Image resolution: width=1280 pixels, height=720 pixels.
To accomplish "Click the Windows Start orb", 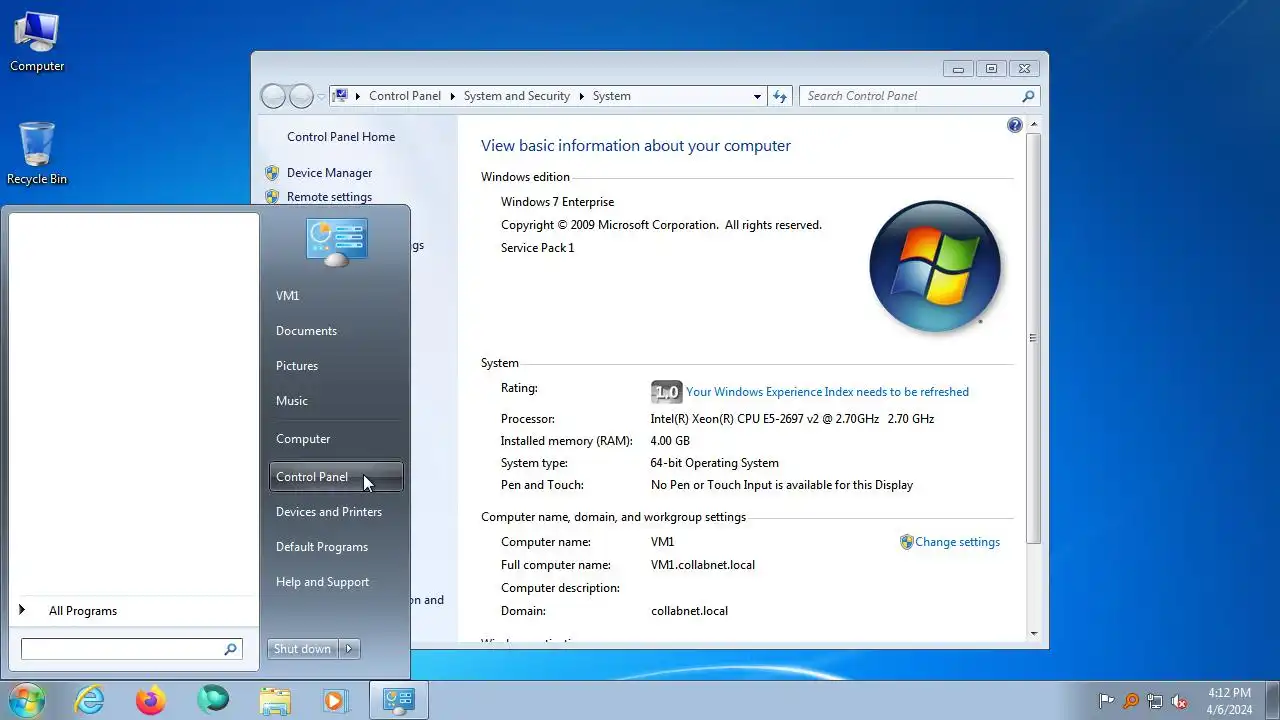I will pyautogui.click(x=26, y=700).
